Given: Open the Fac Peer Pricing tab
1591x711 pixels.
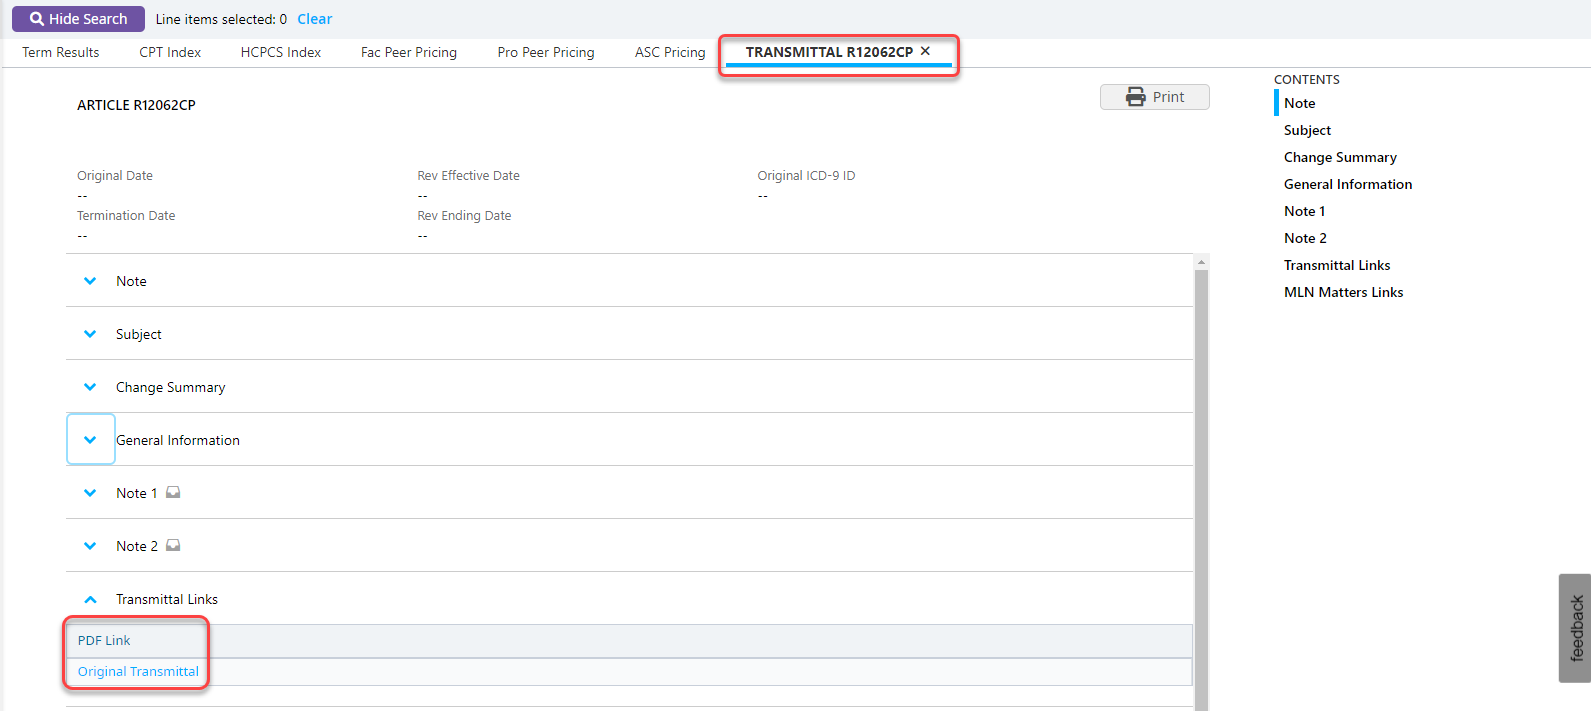Looking at the screenshot, I should 408,52.
